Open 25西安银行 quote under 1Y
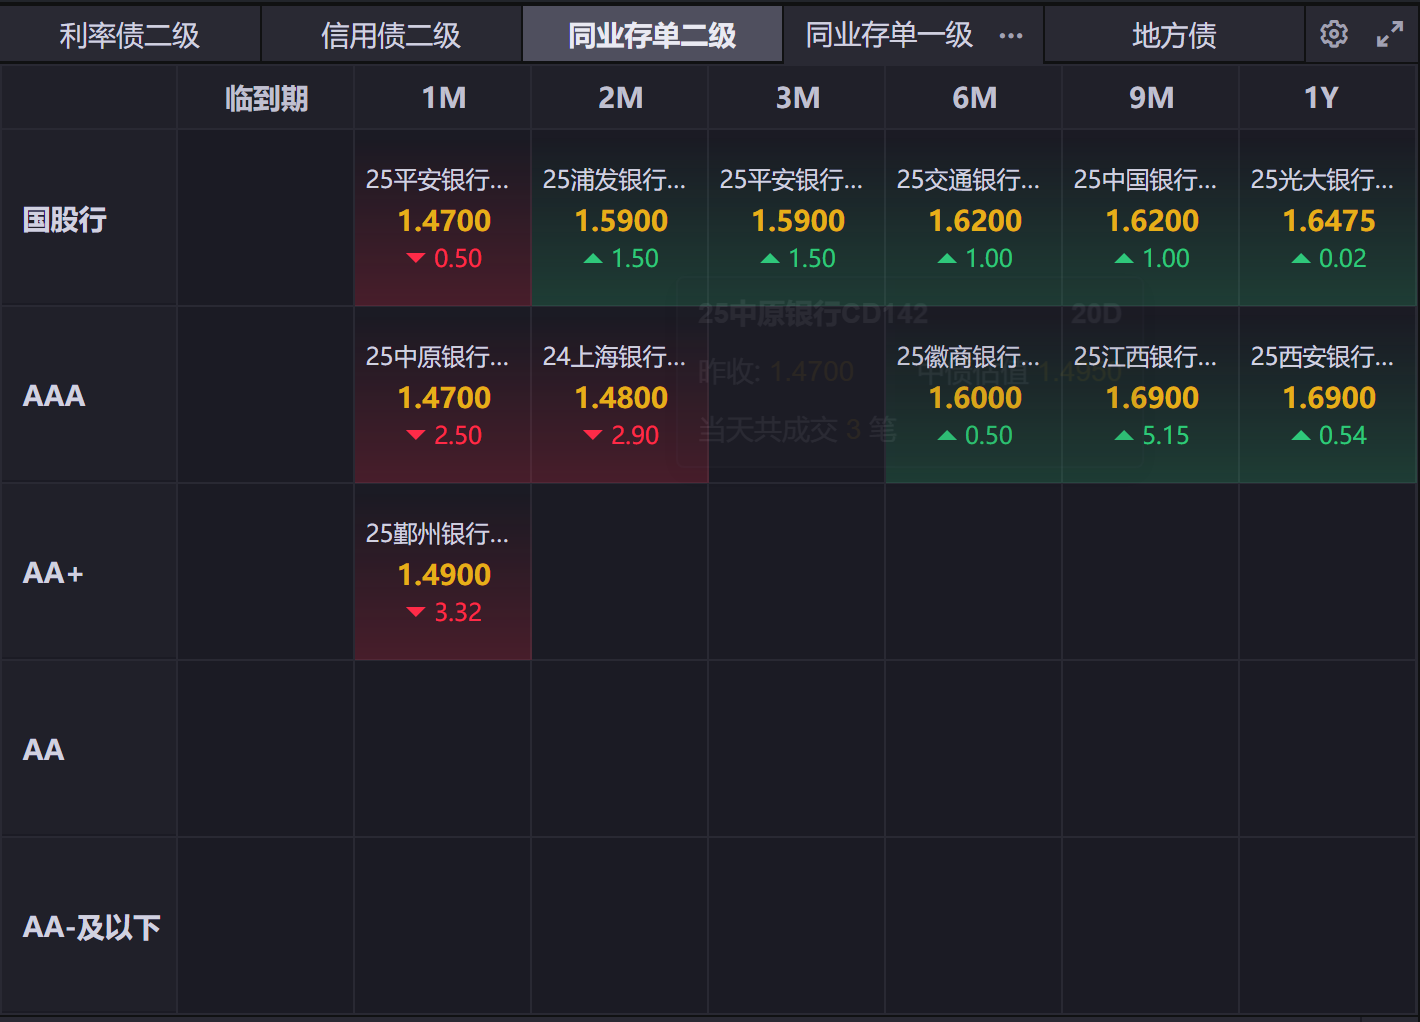This screenshot has width=1420, height=1022. pyautogui.click(x=1328, y=396)
